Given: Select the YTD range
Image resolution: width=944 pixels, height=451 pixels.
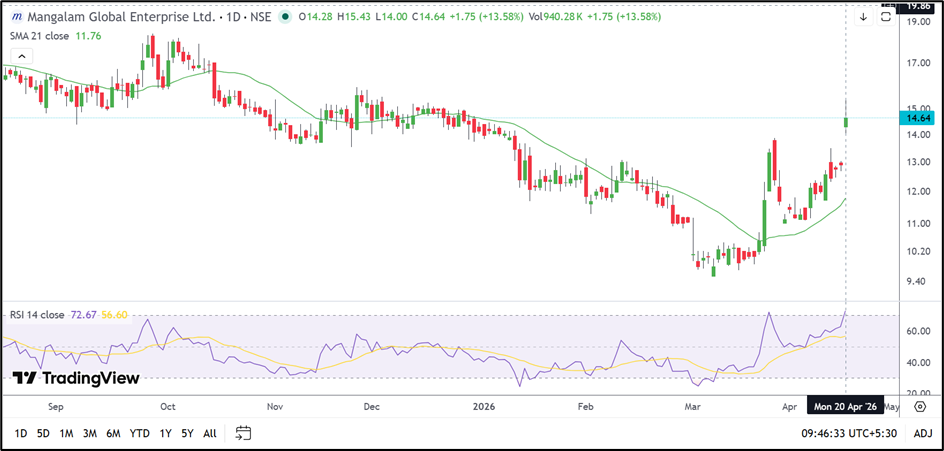Looking at the screenshot, I should click(x=139, y=433).
